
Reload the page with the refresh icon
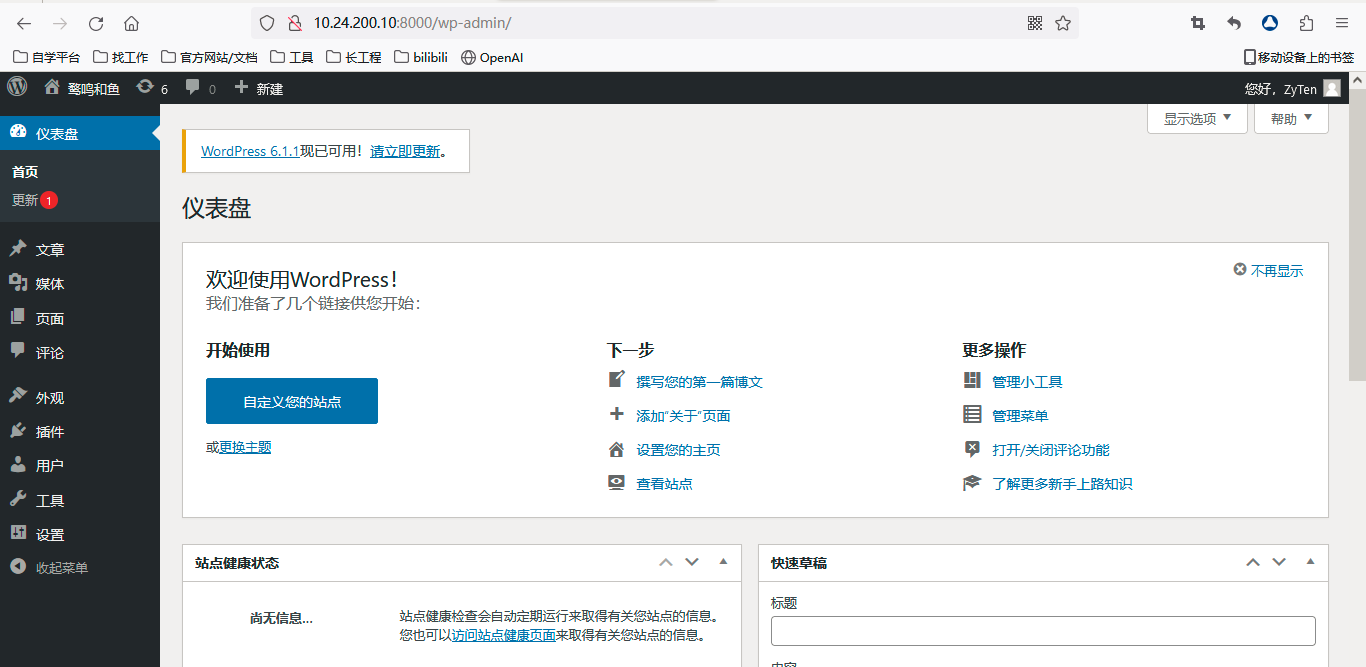(96, 23)
